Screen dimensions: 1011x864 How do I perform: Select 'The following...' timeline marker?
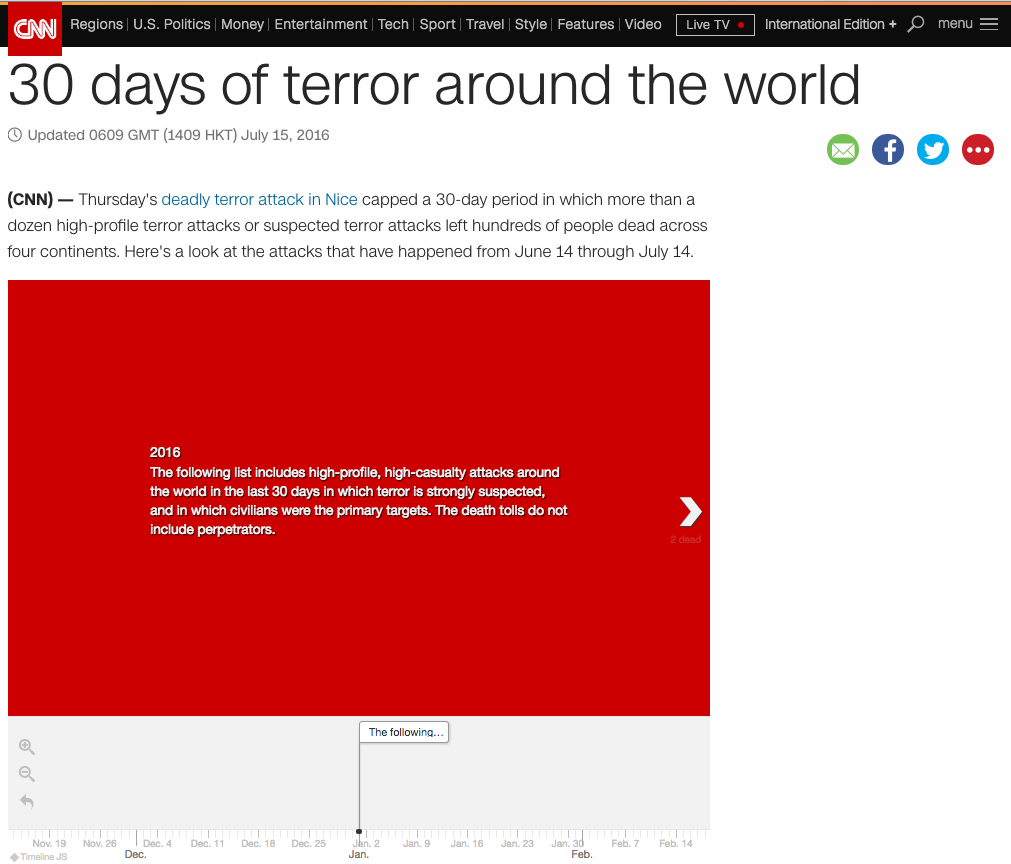click(x=405, y=732)
